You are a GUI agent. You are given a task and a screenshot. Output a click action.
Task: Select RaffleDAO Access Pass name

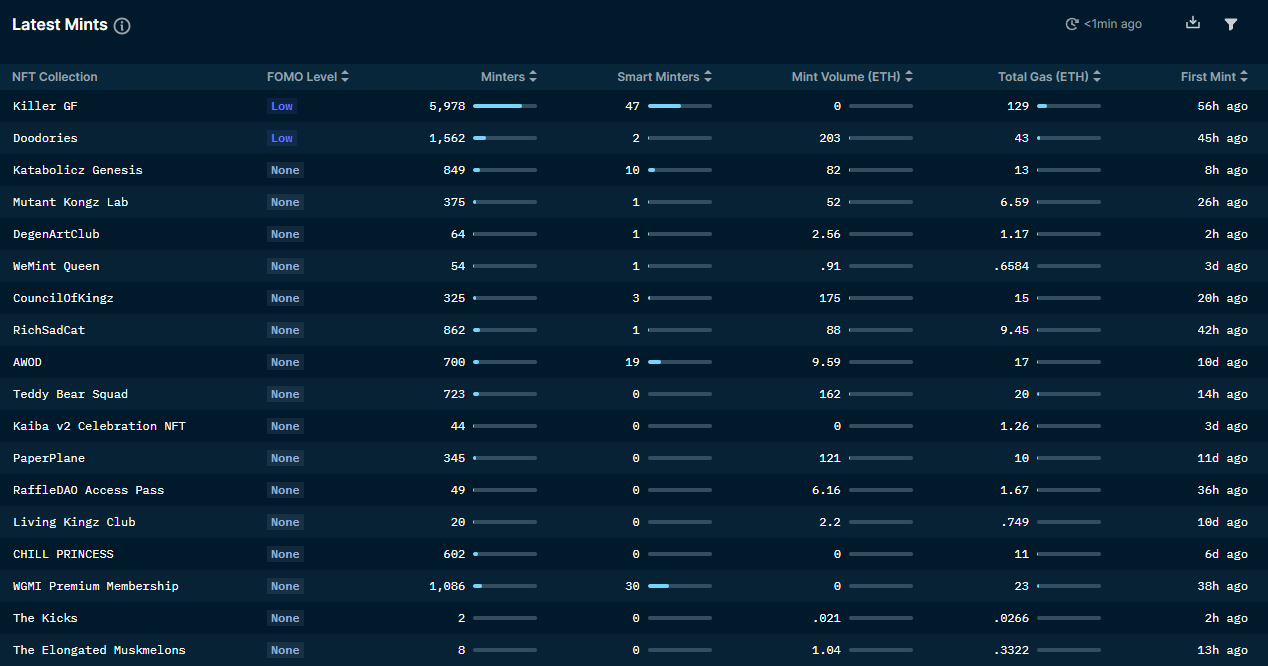click(89, 490)
